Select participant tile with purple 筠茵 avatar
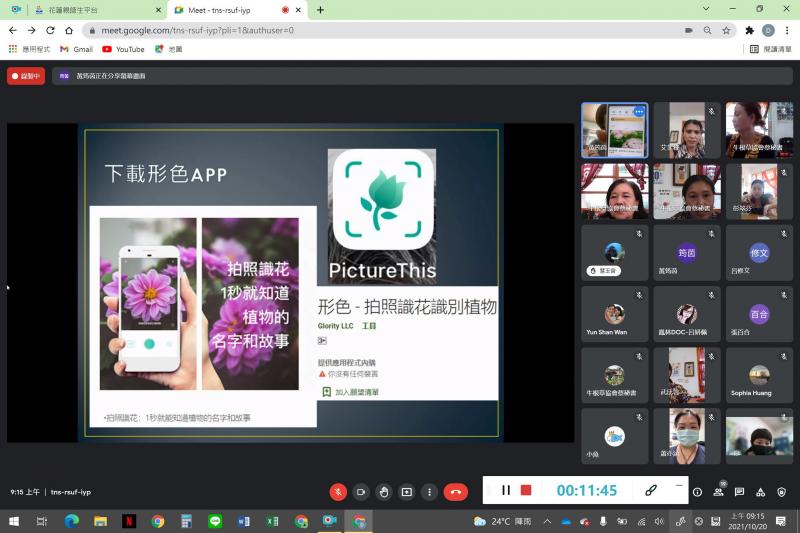This screenshot has width=800, height=533. 687,252
